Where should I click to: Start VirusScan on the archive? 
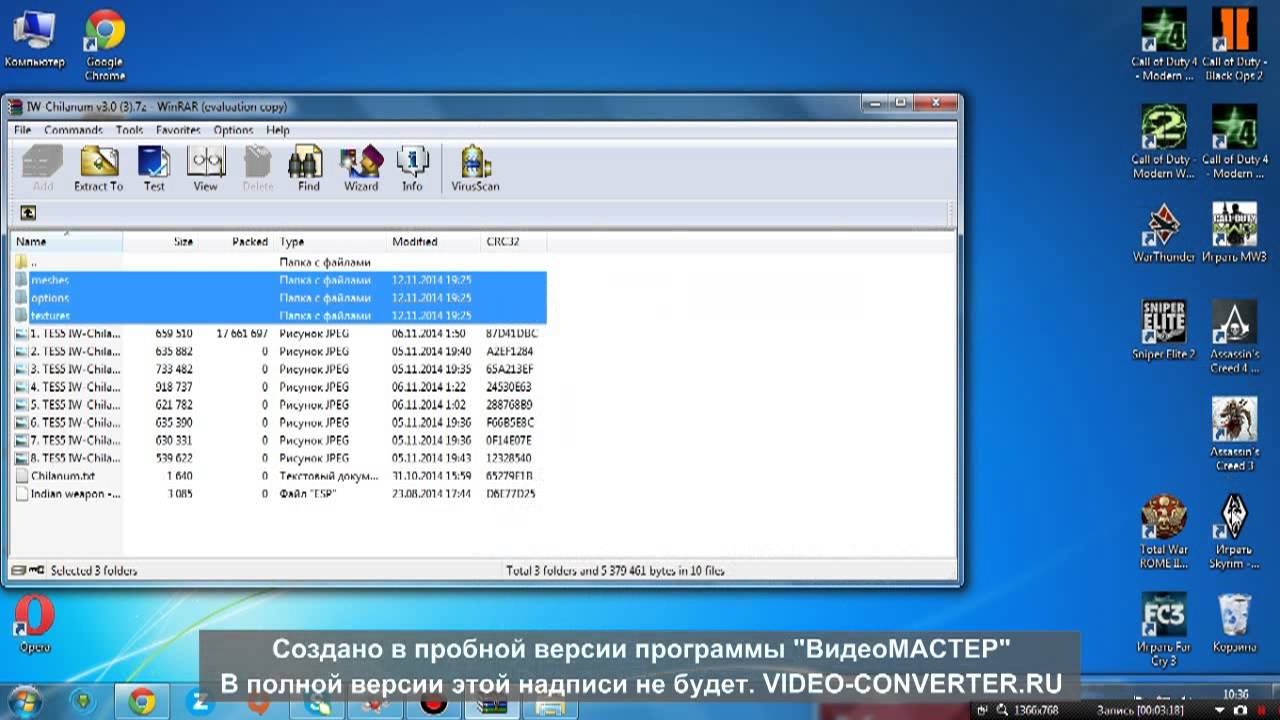(475, 168)
